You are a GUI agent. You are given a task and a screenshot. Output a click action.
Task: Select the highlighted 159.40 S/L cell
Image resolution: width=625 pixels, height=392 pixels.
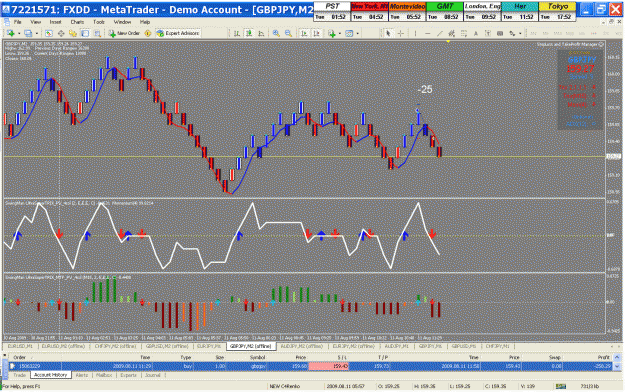click(x=329, y=366)
